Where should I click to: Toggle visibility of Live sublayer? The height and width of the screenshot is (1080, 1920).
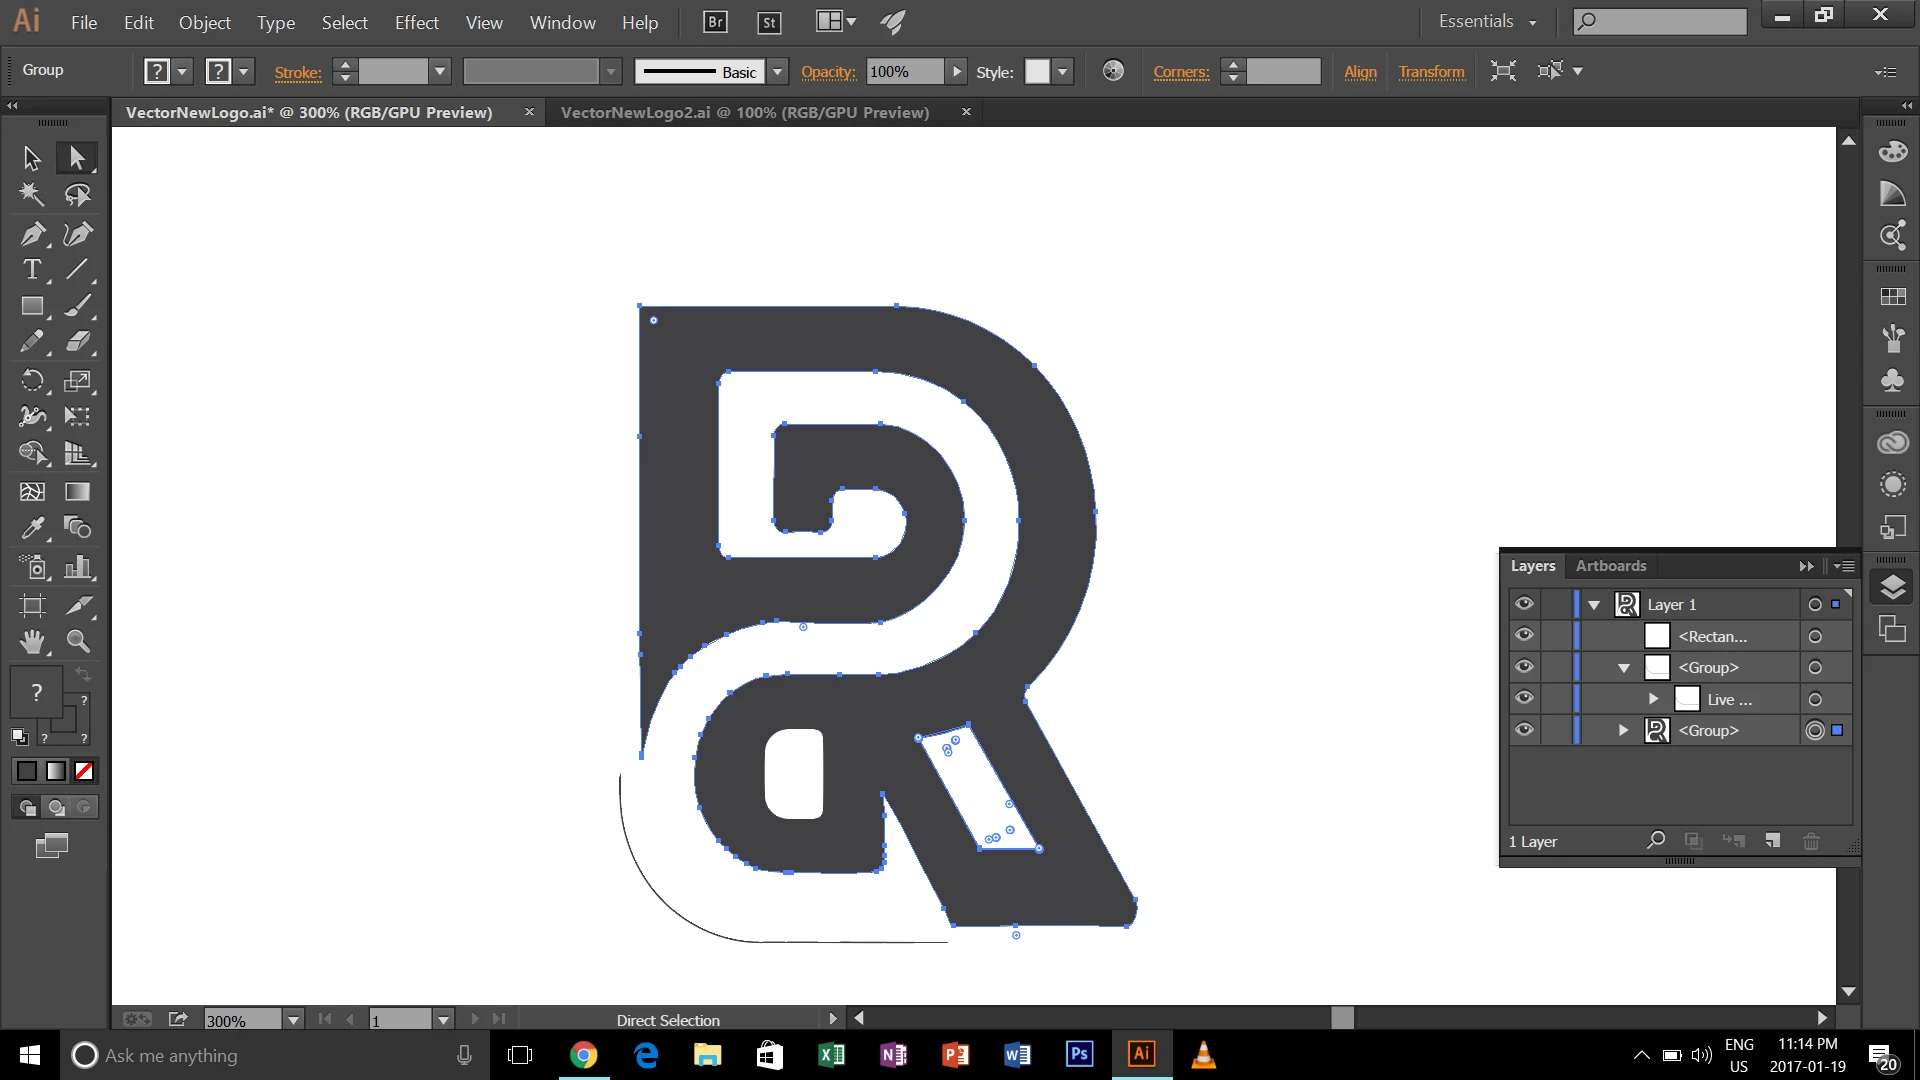tap(1524, 698)
